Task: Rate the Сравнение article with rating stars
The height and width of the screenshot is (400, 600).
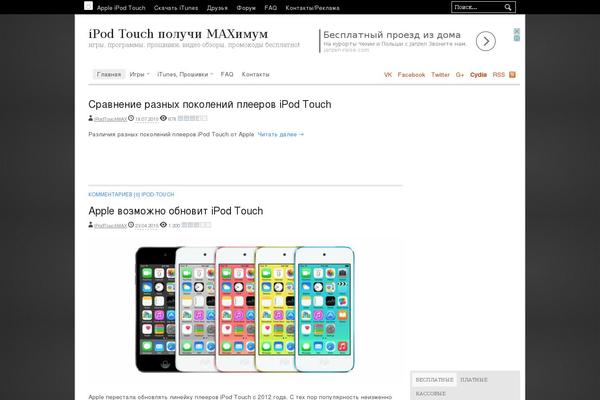Action: point(192,118)
